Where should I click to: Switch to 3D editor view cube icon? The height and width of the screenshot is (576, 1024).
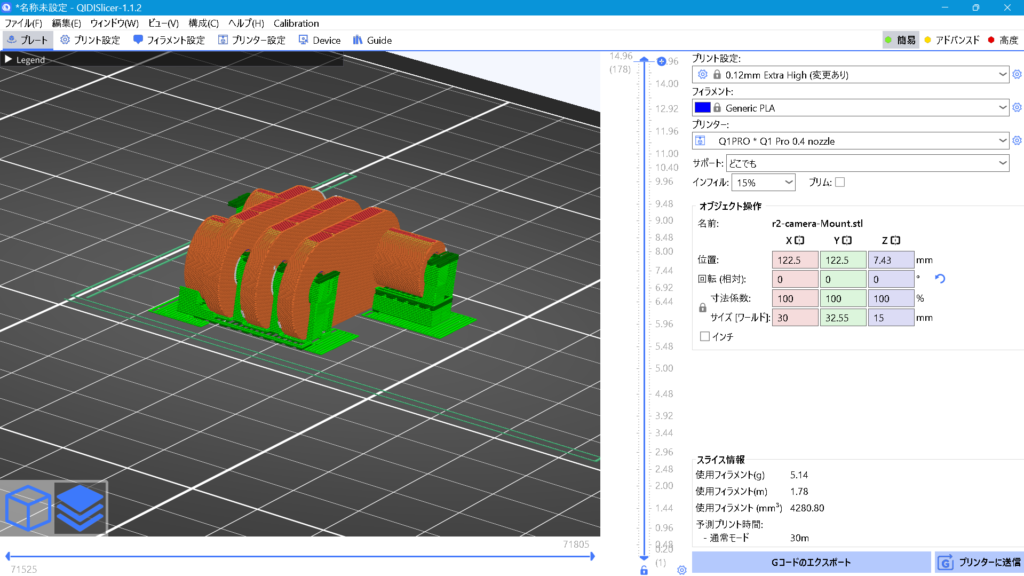point(27,509)
